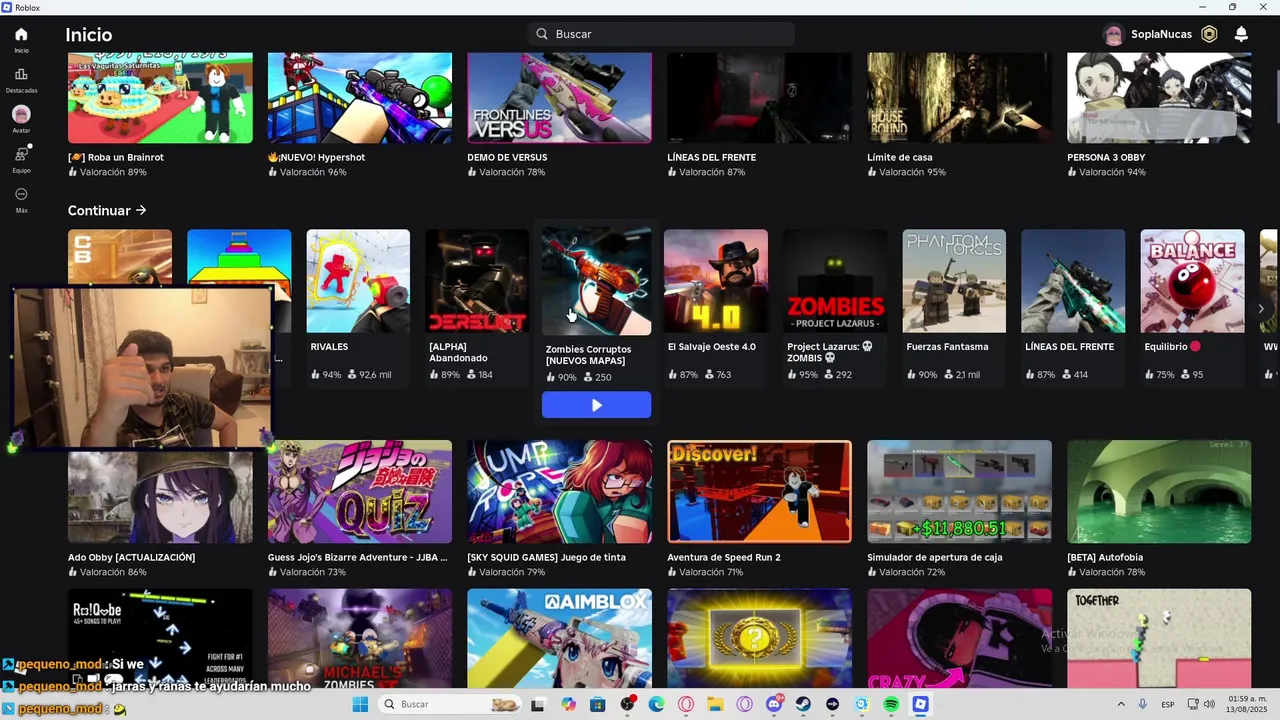The height and width of the screenshot is (720, 1280).
Task: Open the Avatar sidebar icon
Action: point(21,114)
